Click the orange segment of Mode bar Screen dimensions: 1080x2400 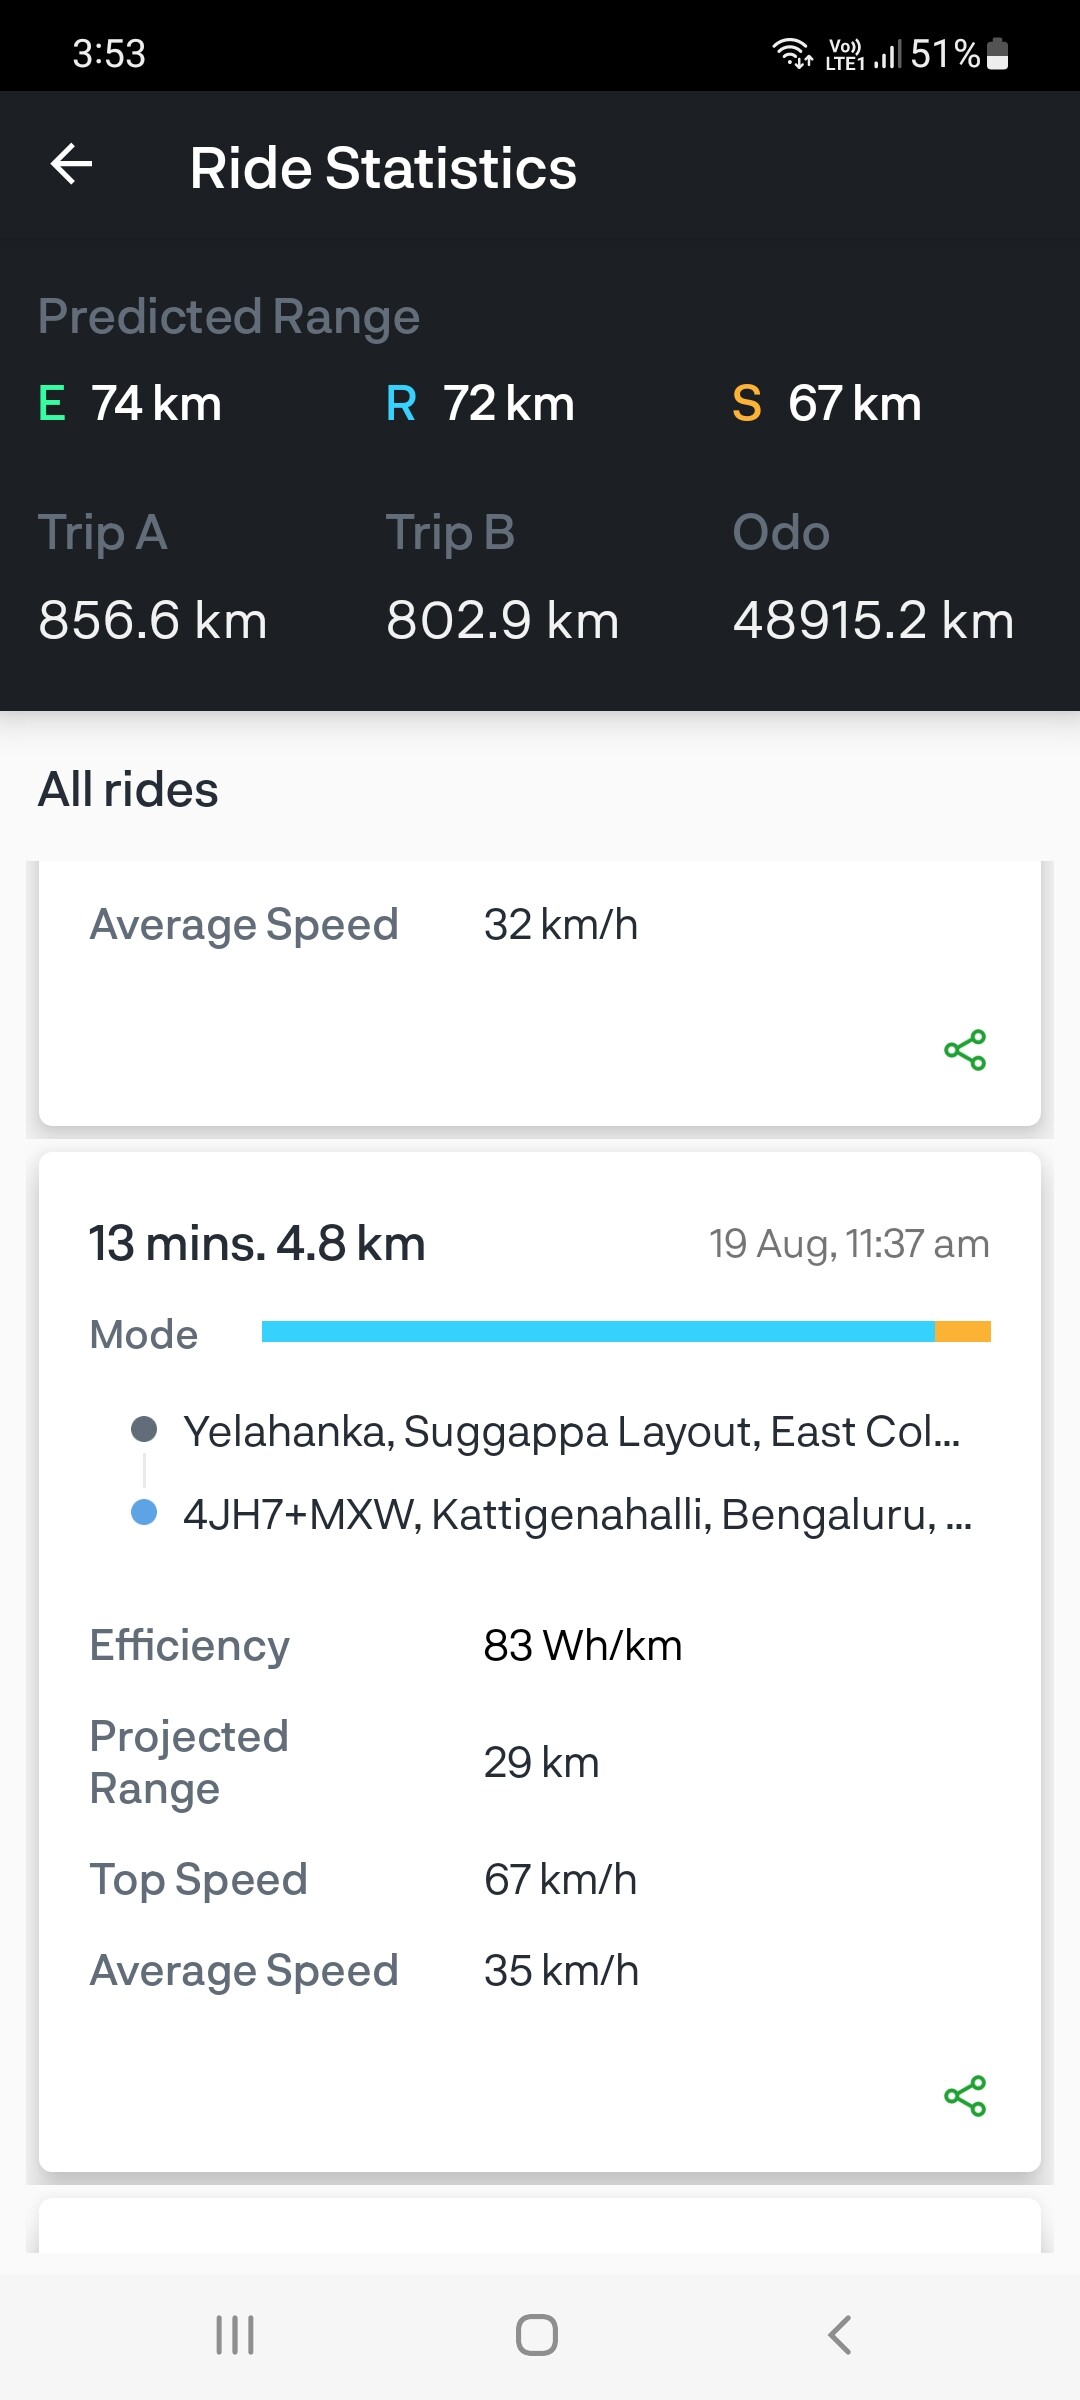pyautogui.click(x=962, y=1331)
